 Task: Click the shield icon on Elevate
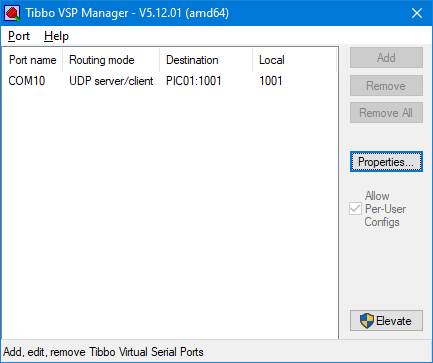click(x=367, y=321)
